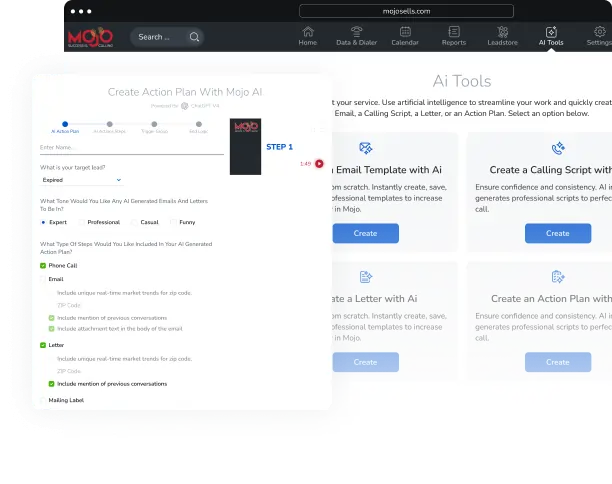Open the Home icon in navigation
This screenshot has height=484, width=612.
(308, 31)
